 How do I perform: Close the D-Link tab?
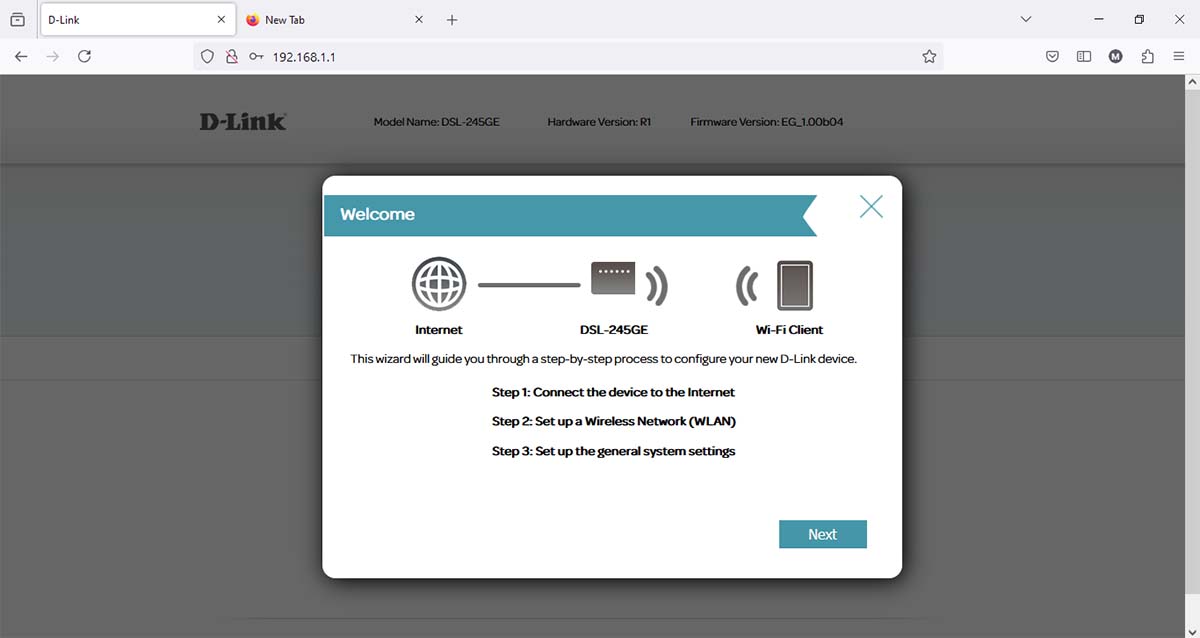pos(221,20)
